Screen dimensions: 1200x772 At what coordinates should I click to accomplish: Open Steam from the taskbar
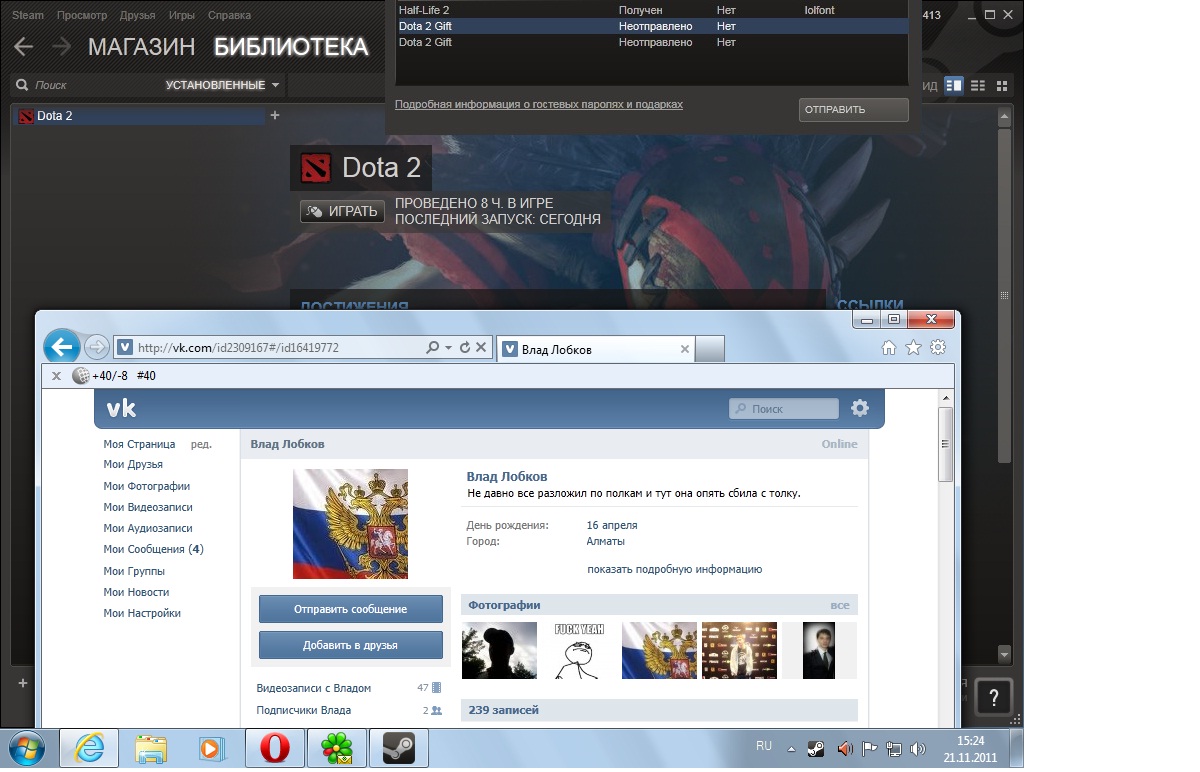coord(398,747)
